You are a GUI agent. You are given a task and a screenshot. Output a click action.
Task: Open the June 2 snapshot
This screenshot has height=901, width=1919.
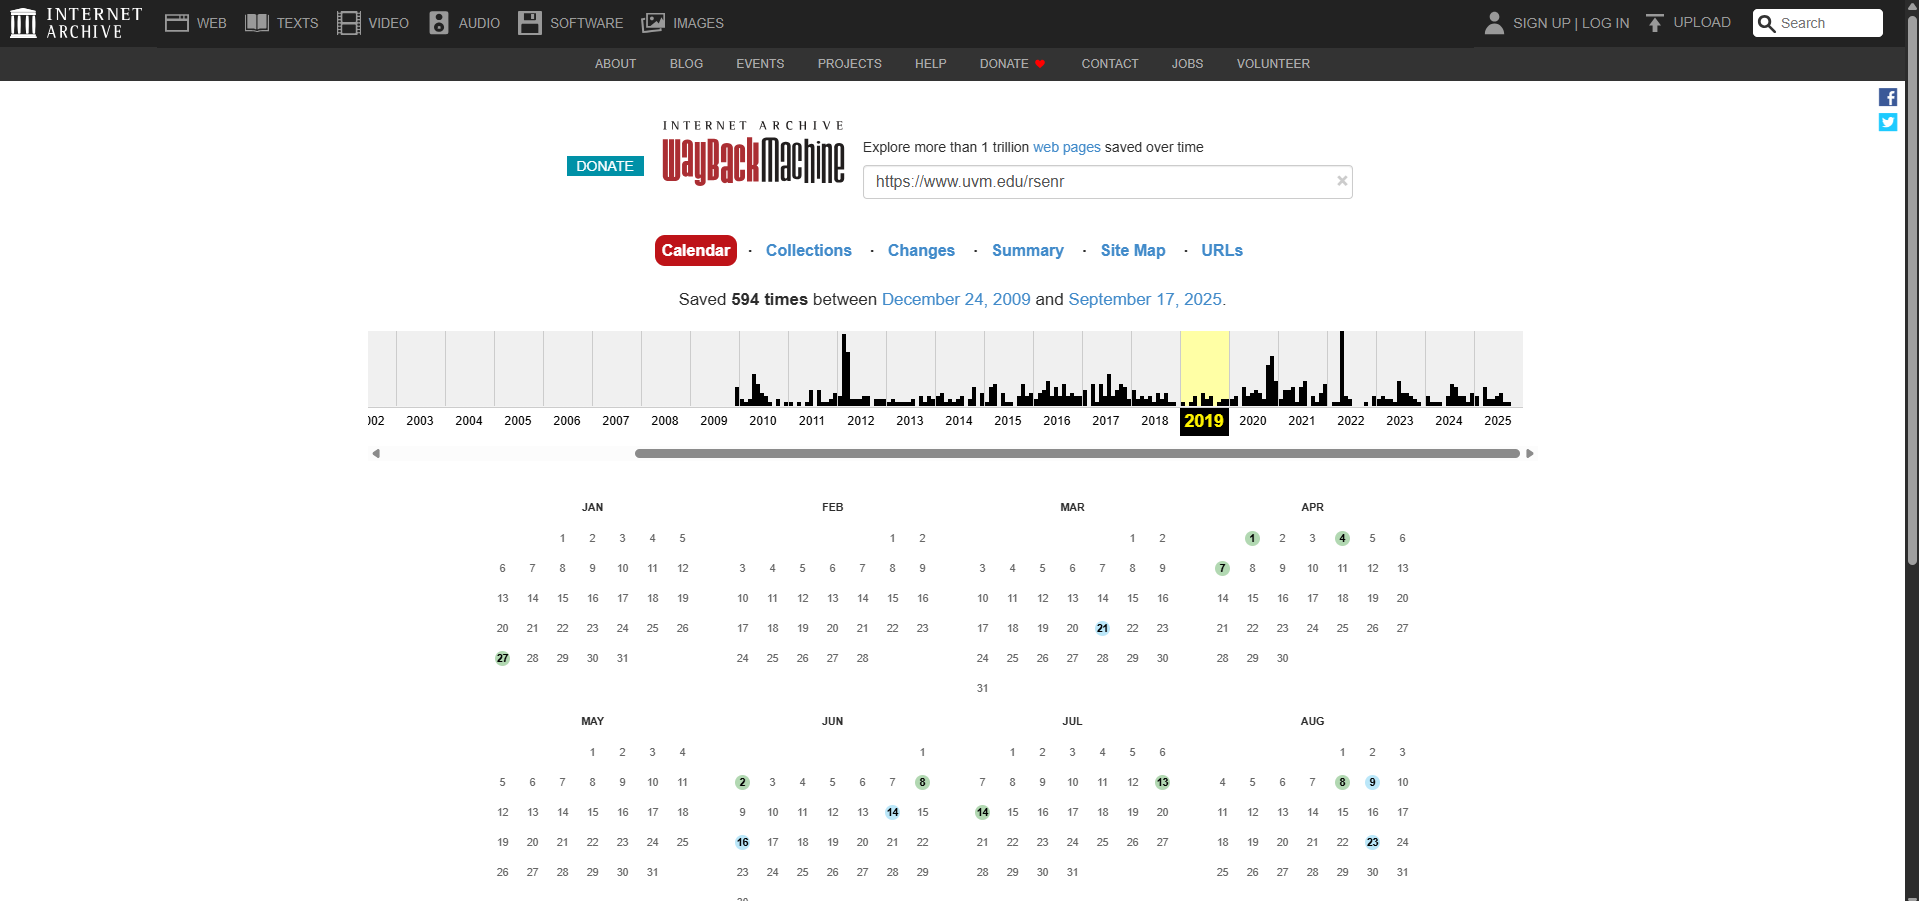coord(742,782)
